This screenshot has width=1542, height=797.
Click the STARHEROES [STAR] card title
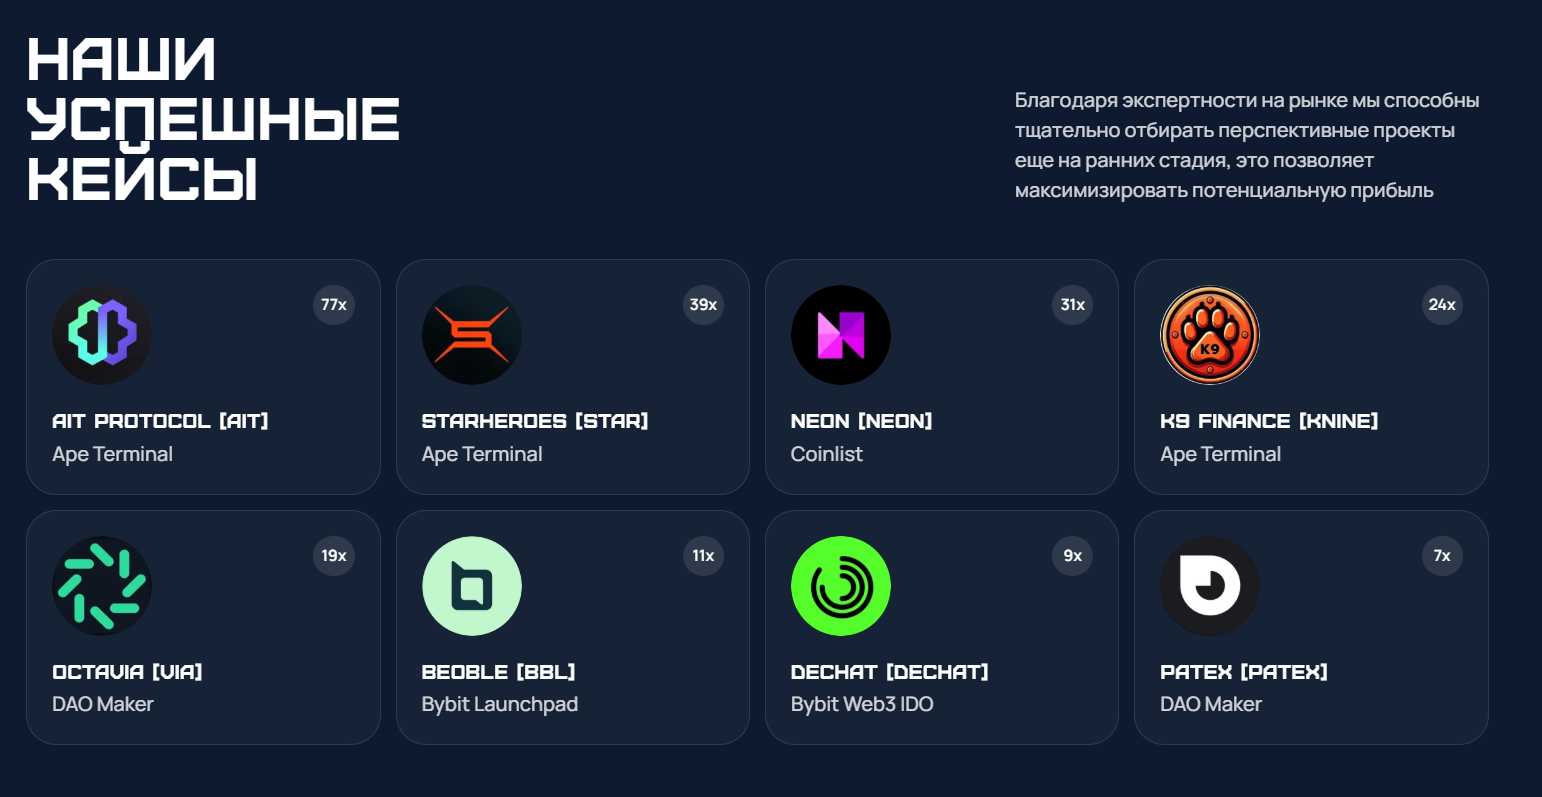535,421
